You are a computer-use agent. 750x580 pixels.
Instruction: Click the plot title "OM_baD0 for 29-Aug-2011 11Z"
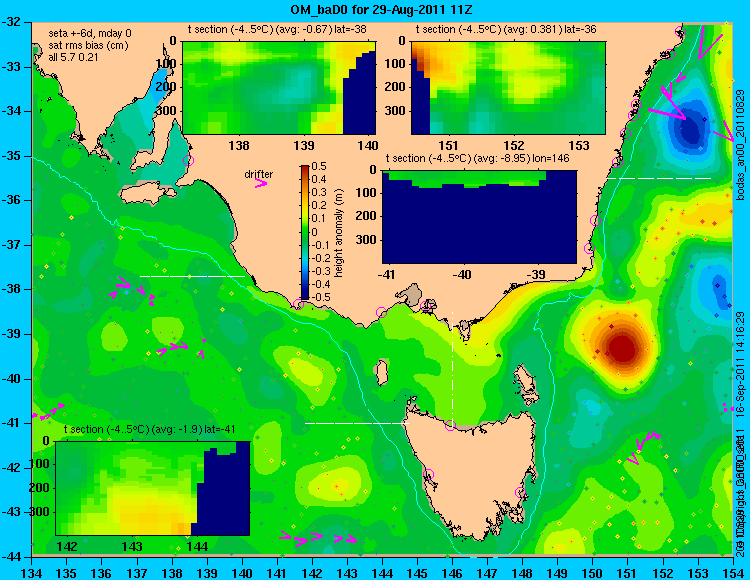(382, 9)
